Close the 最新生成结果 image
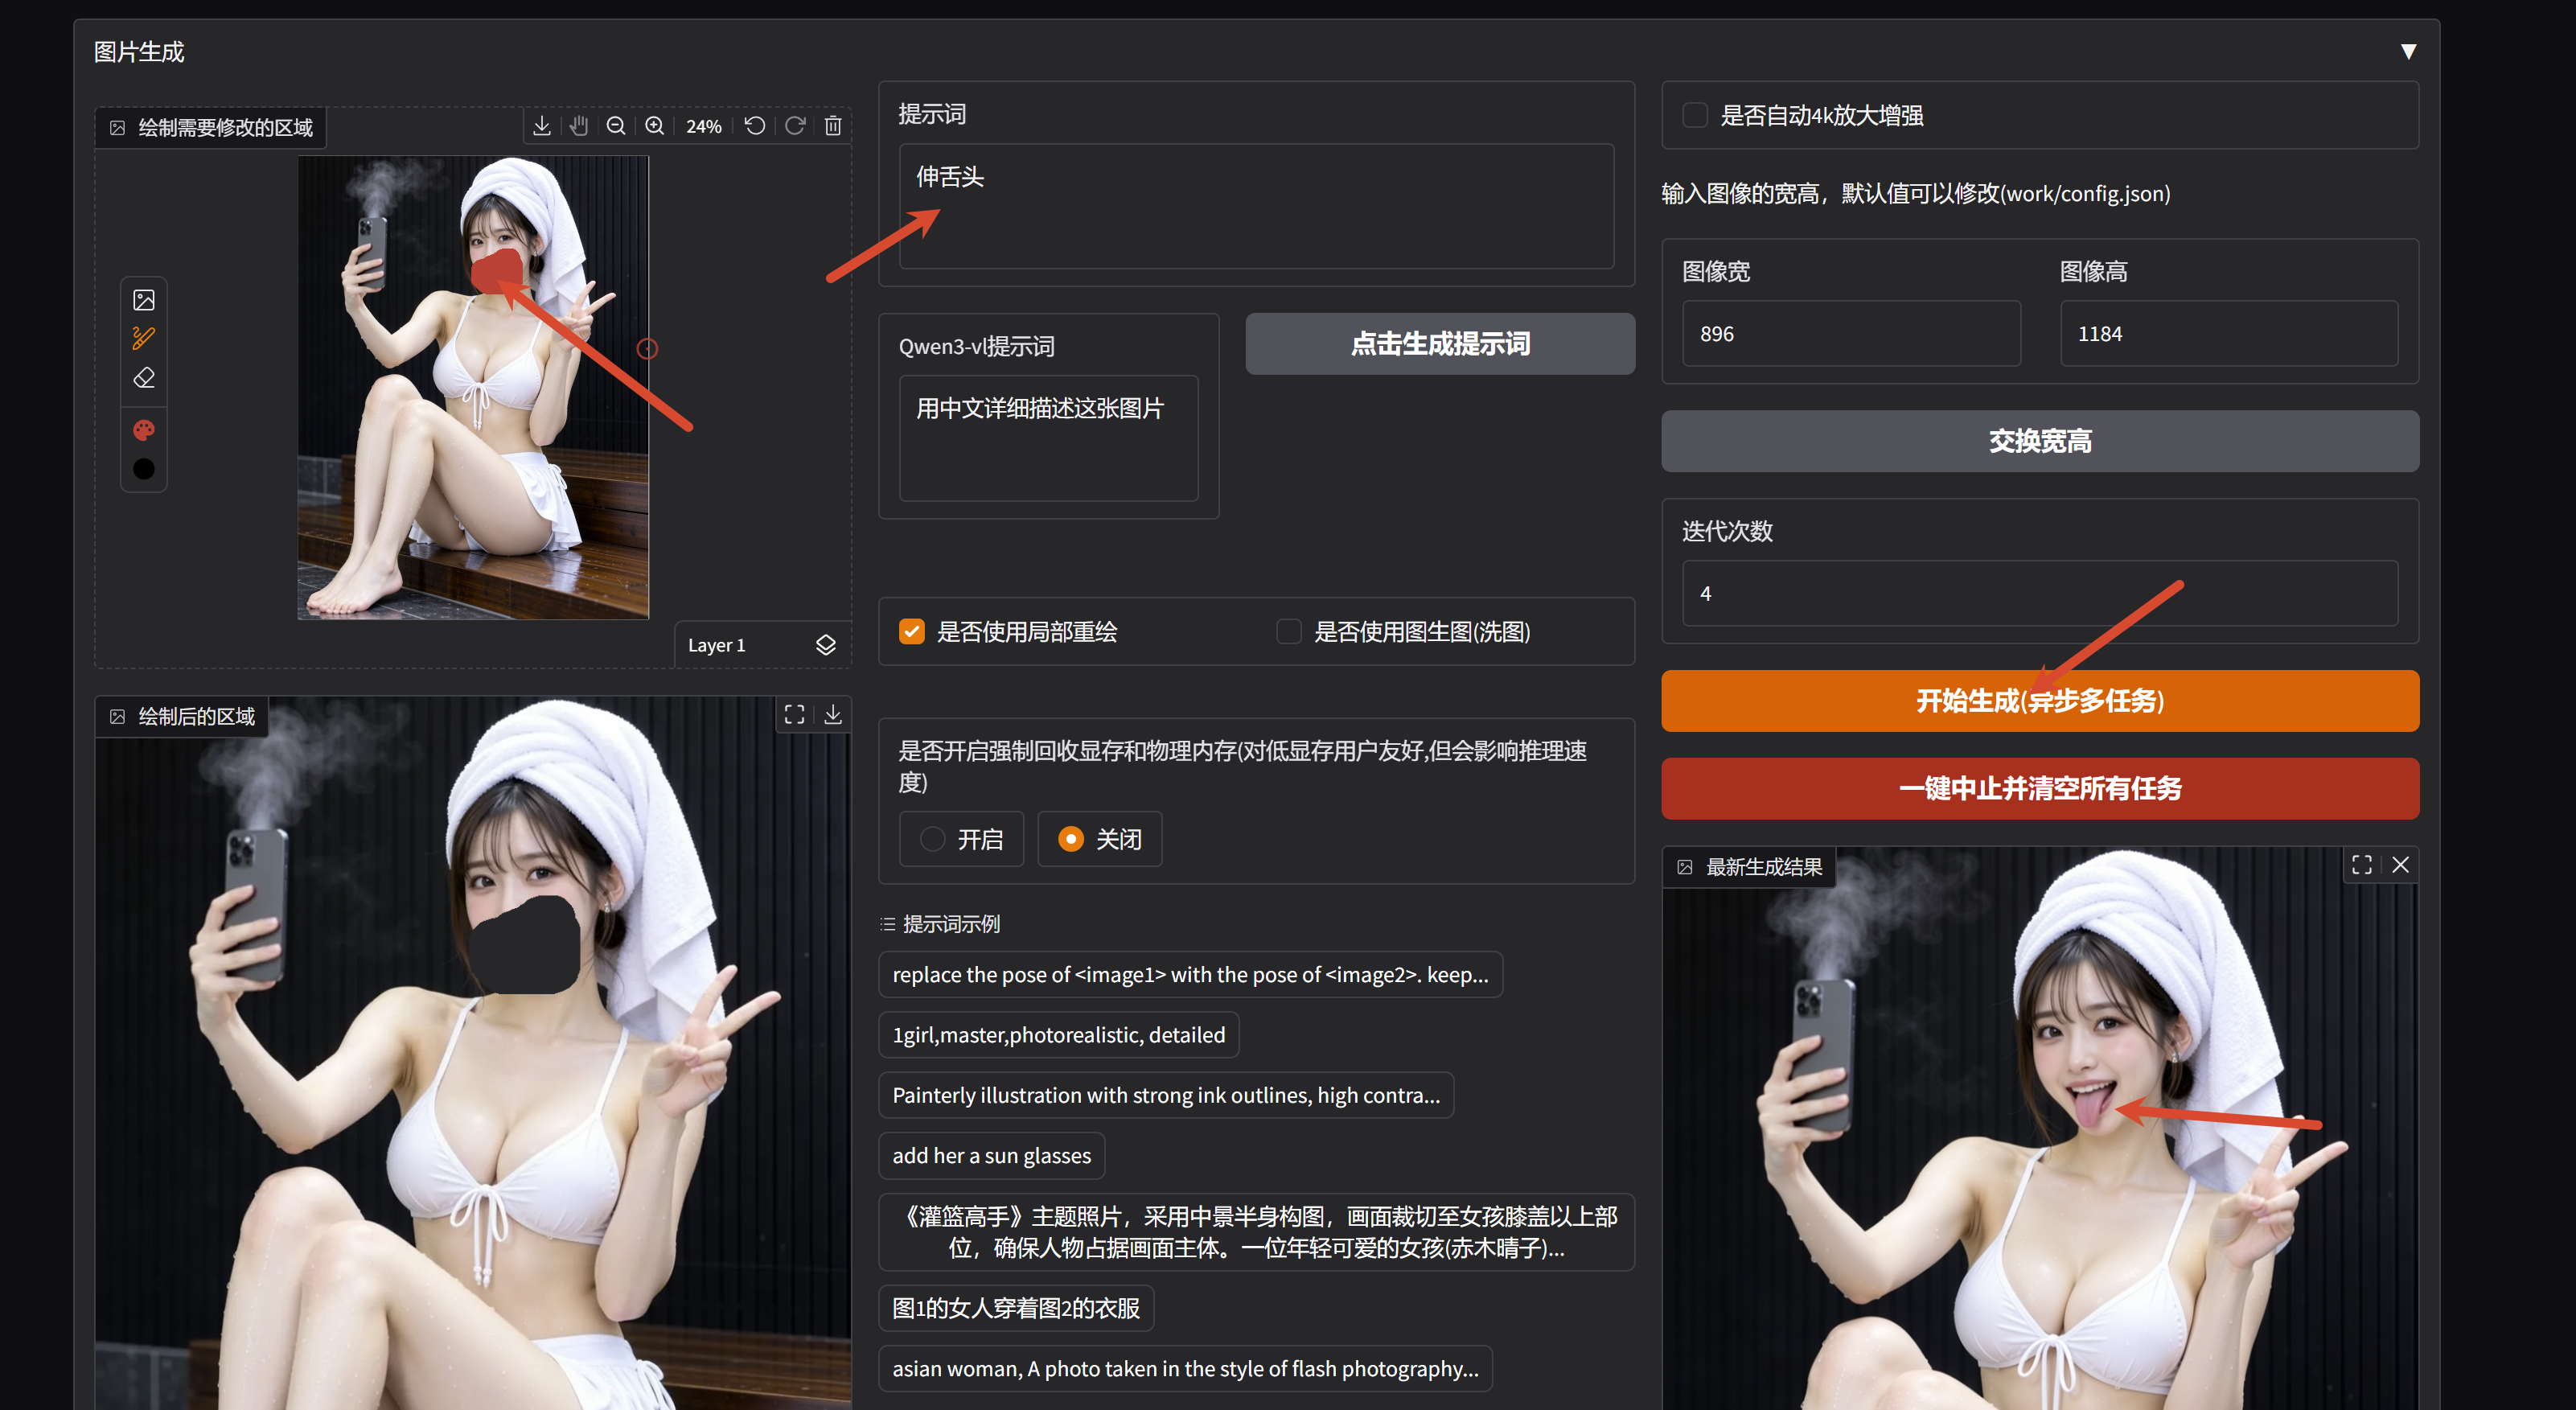Screen dimensions: 2576x1410 point(2401,865)
